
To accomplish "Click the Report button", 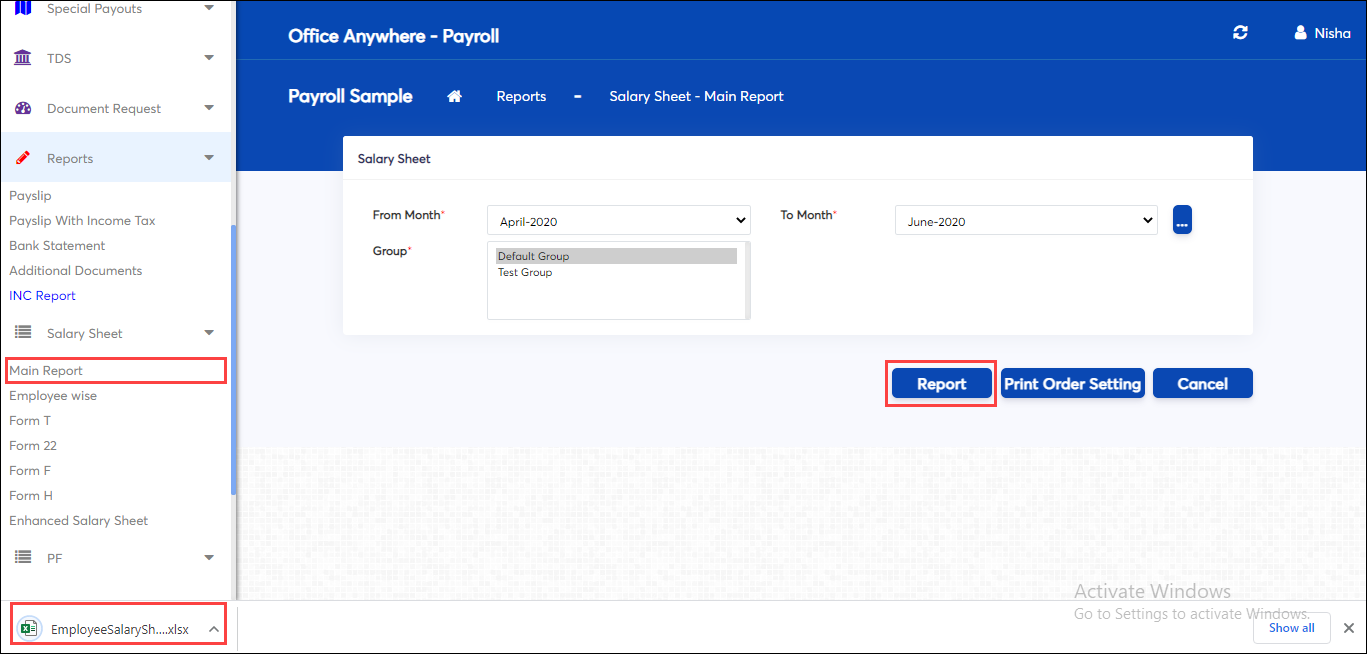I will tap(941, 384).
